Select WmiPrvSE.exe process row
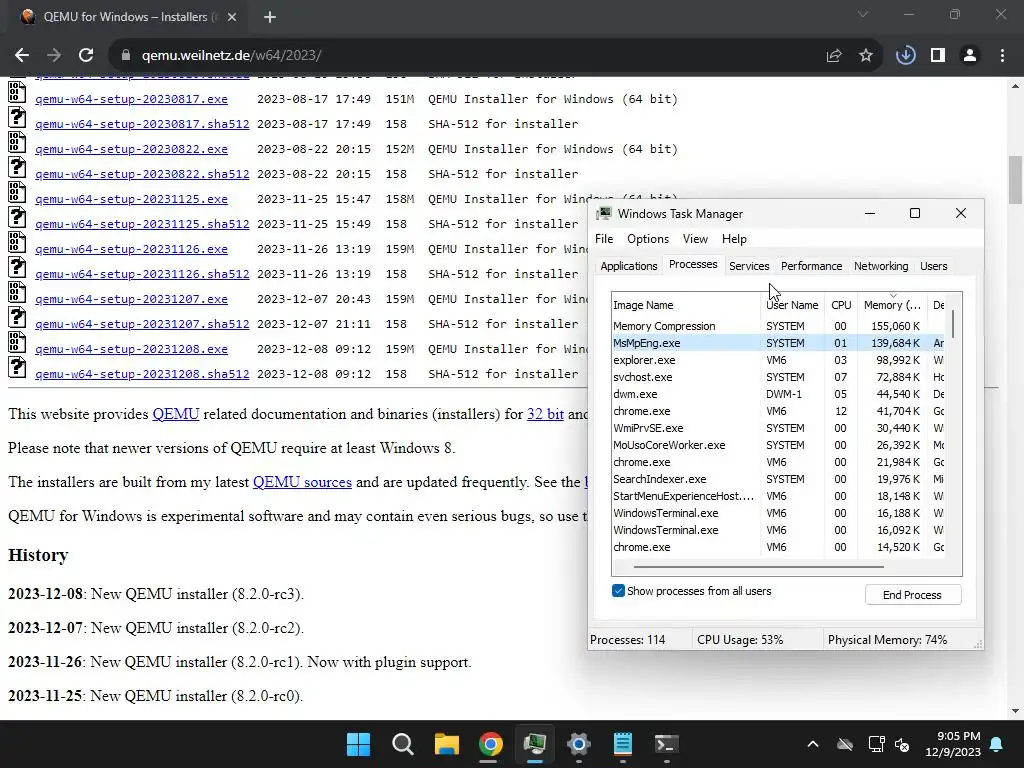 tap(778, 428)
